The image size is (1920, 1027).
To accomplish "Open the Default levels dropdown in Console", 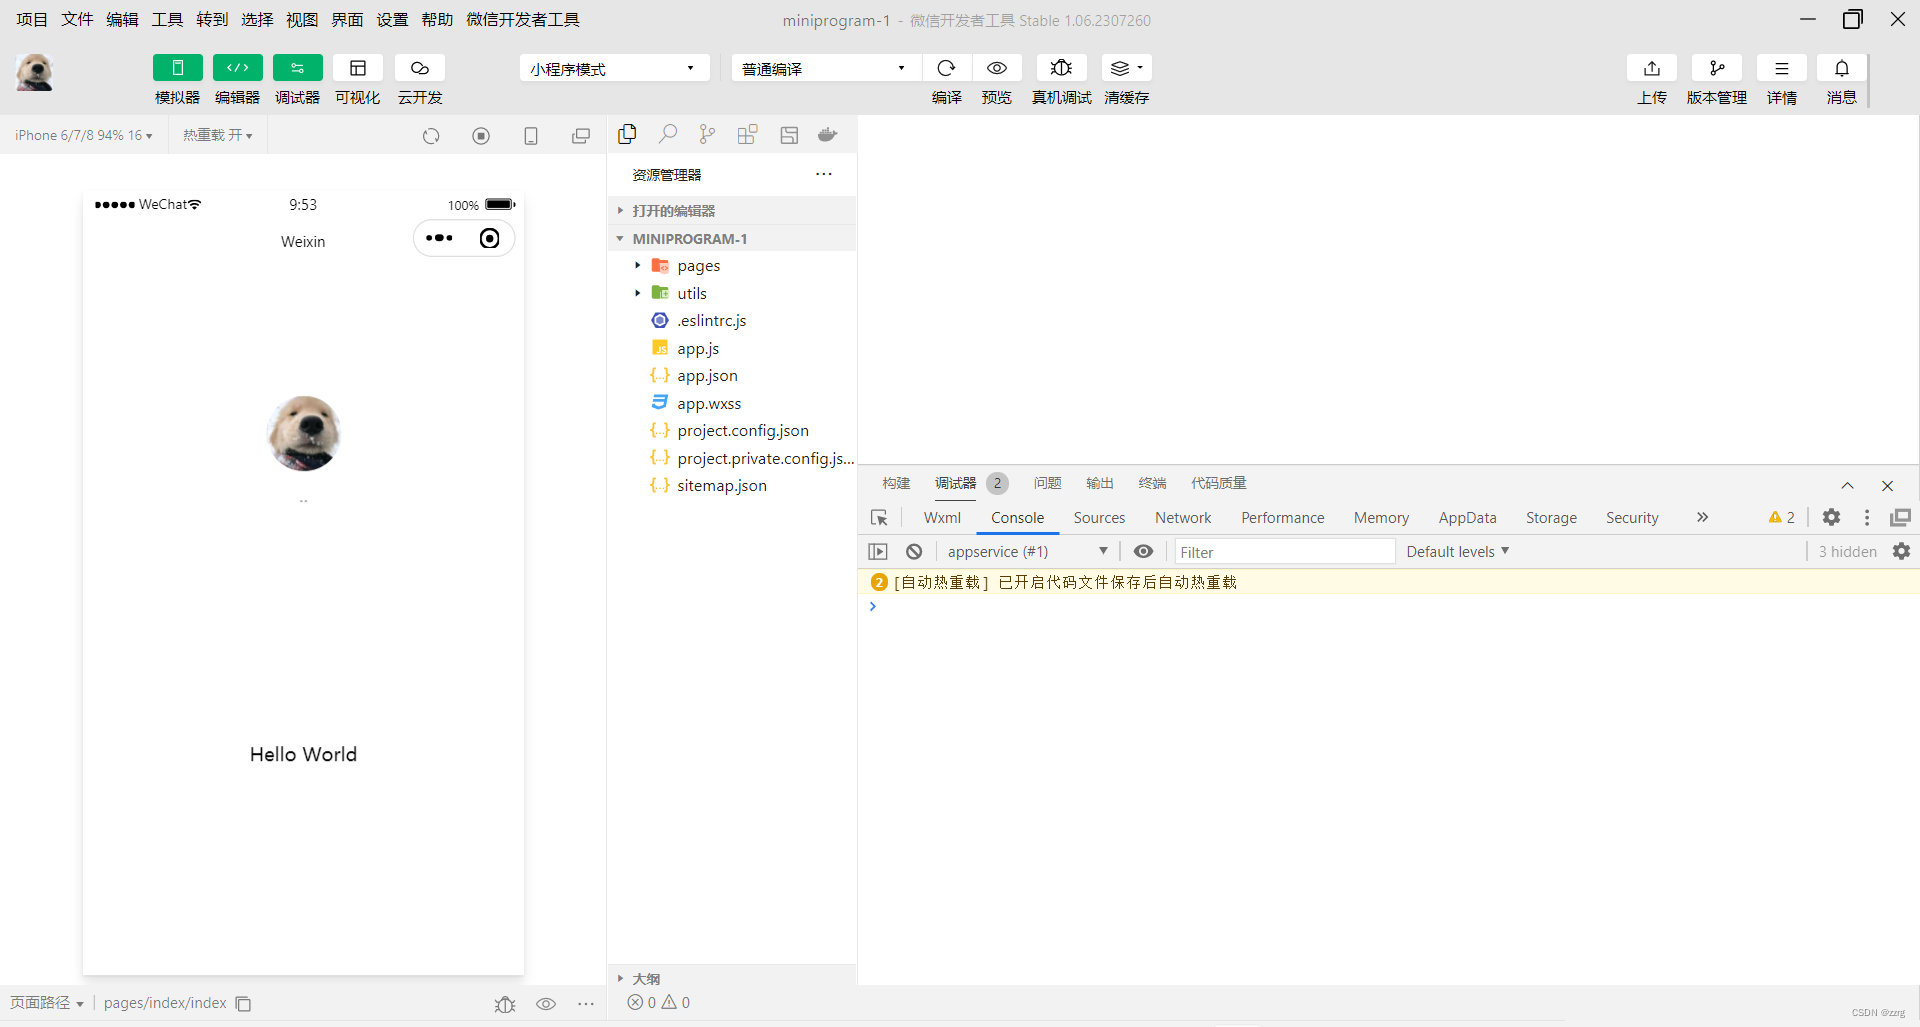I will [x=1456, y=551].
